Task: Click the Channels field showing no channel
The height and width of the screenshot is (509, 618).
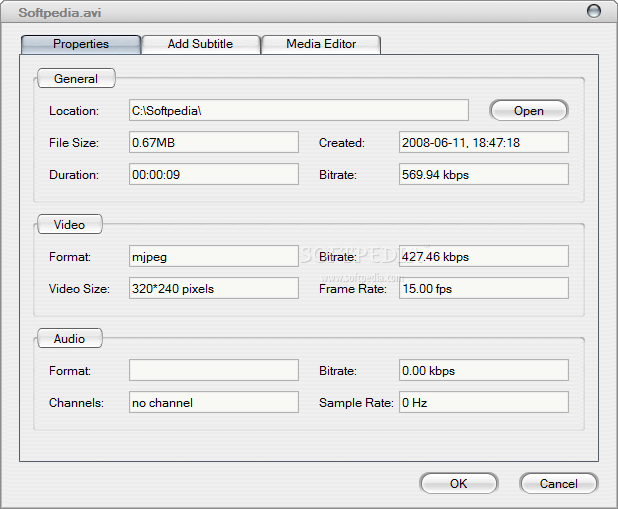Action: pyautogui.click(x=214, y=402)
